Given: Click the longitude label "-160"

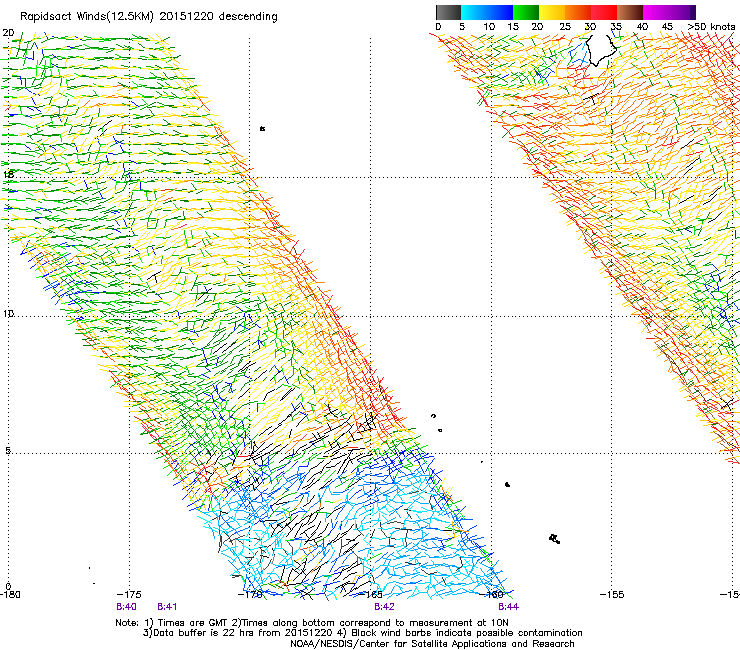Looking at the screenshot, I should (492, 594).
